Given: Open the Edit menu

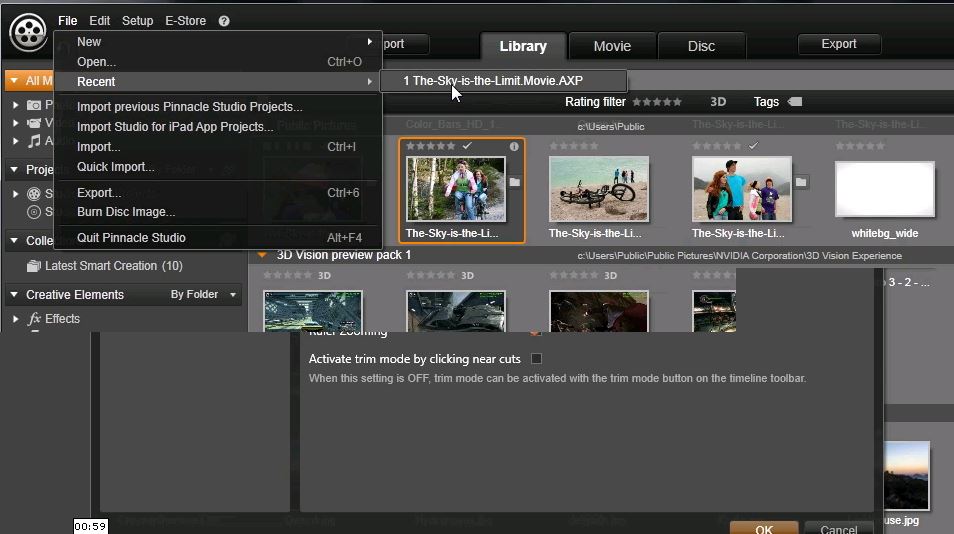Looking at the screenshot, I should tap(99, 21).
